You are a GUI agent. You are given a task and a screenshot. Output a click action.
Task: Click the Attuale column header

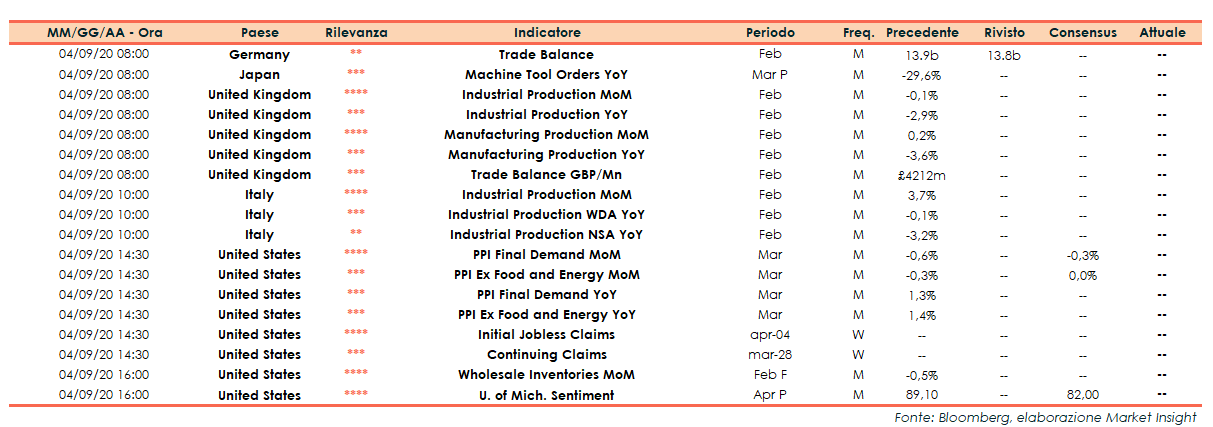(x=1162, y=33)
